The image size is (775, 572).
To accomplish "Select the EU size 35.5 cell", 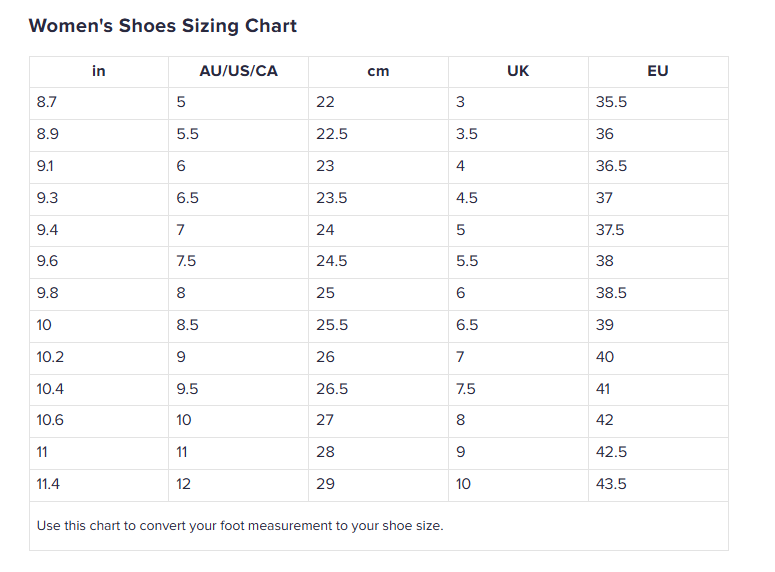I will coord(611,102).
